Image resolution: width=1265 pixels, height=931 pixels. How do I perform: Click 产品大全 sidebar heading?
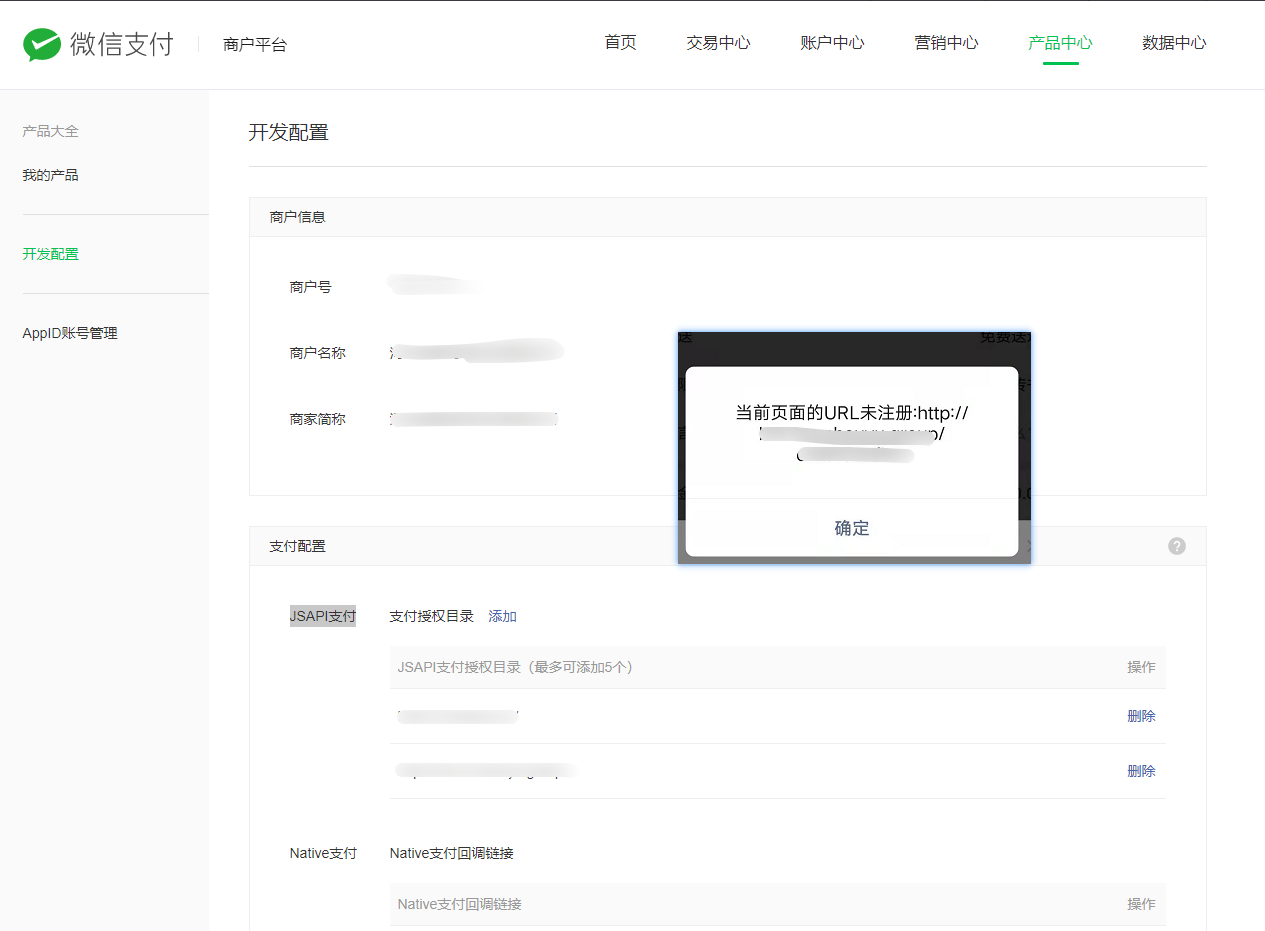50,131
